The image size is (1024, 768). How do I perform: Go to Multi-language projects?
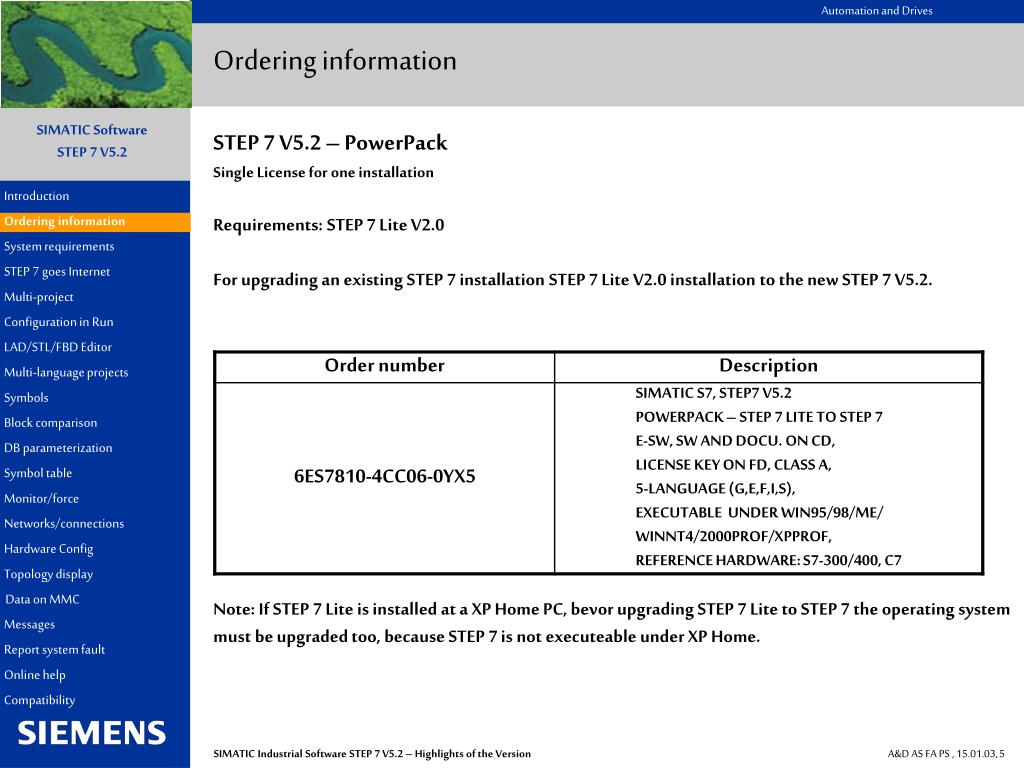[66, 372]
